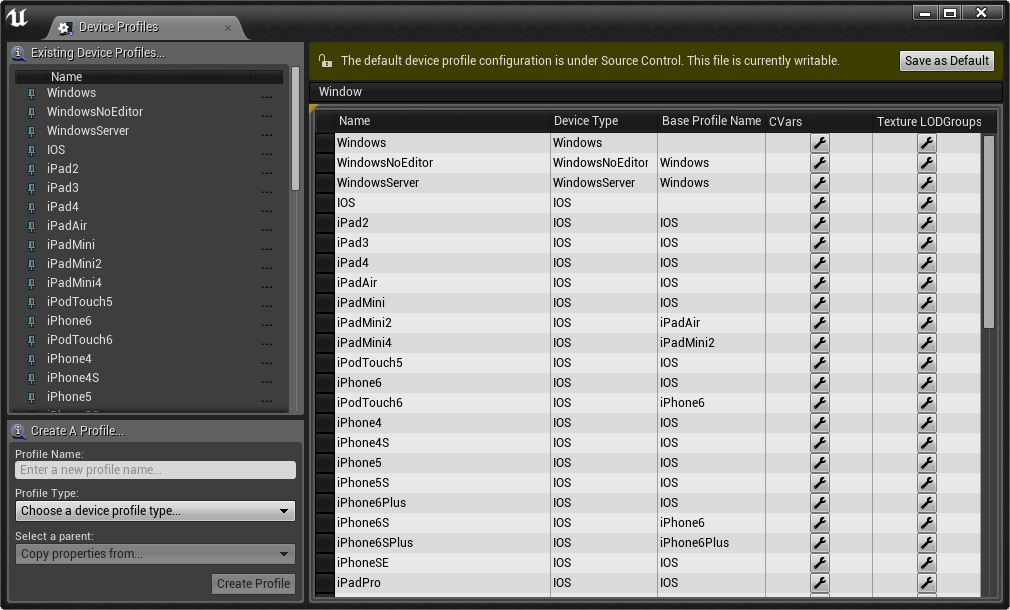Image resolution: width=1010 pixels, height=610 pixels.
Task: Open CVars editor for the iPadPro profile
Action: click(820, 582)
